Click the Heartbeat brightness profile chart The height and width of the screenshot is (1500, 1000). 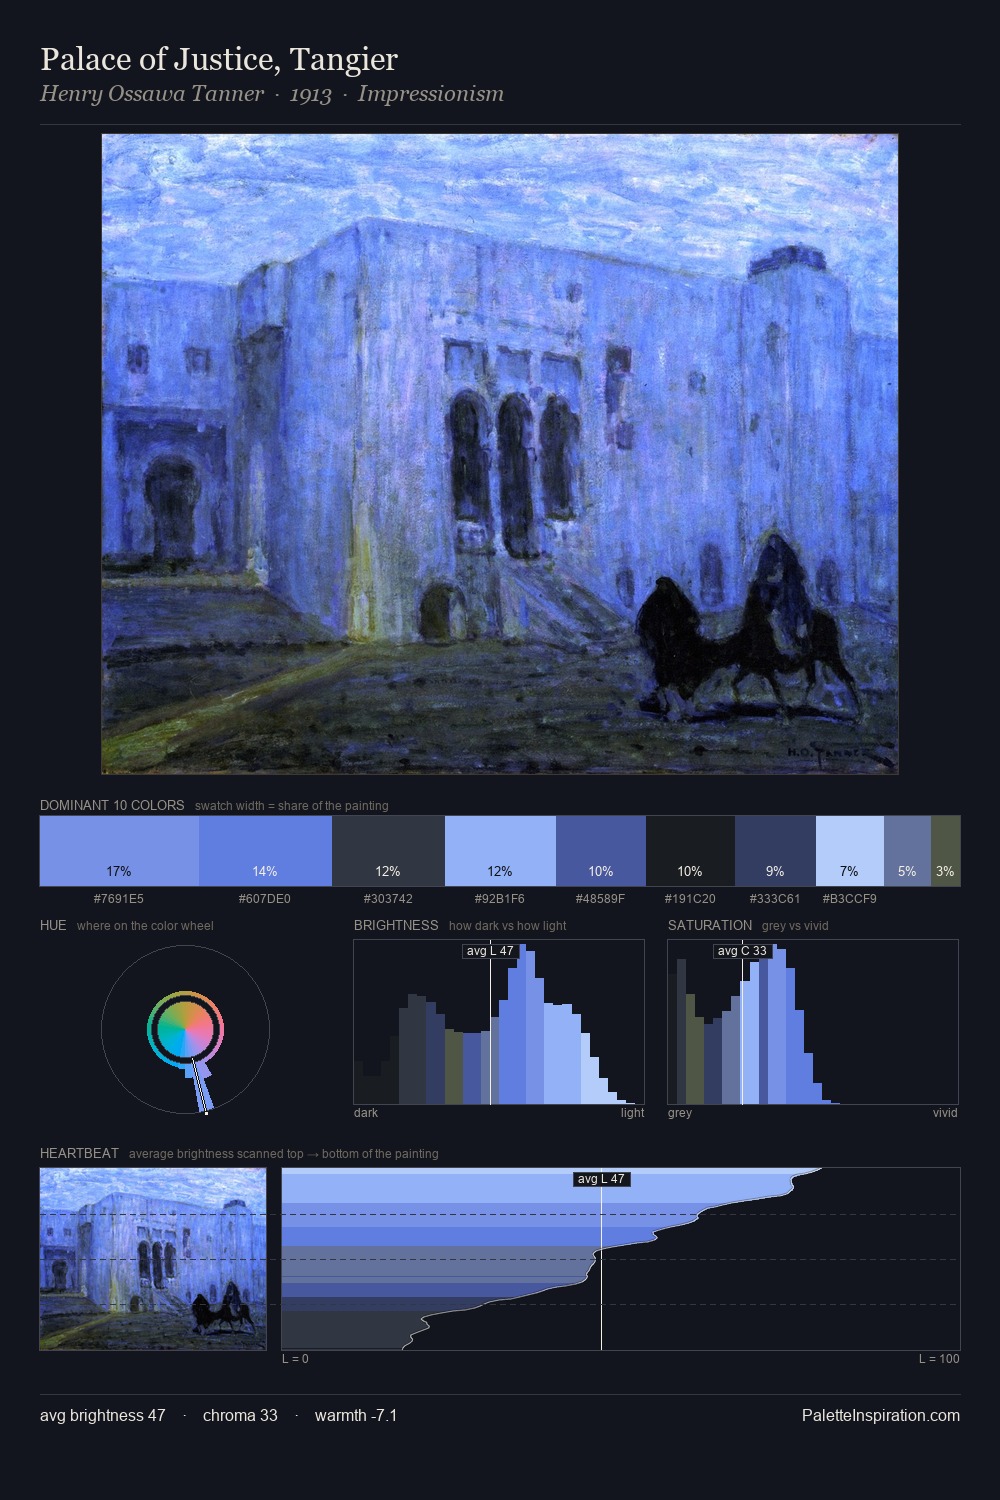(x=621, y=1259)
